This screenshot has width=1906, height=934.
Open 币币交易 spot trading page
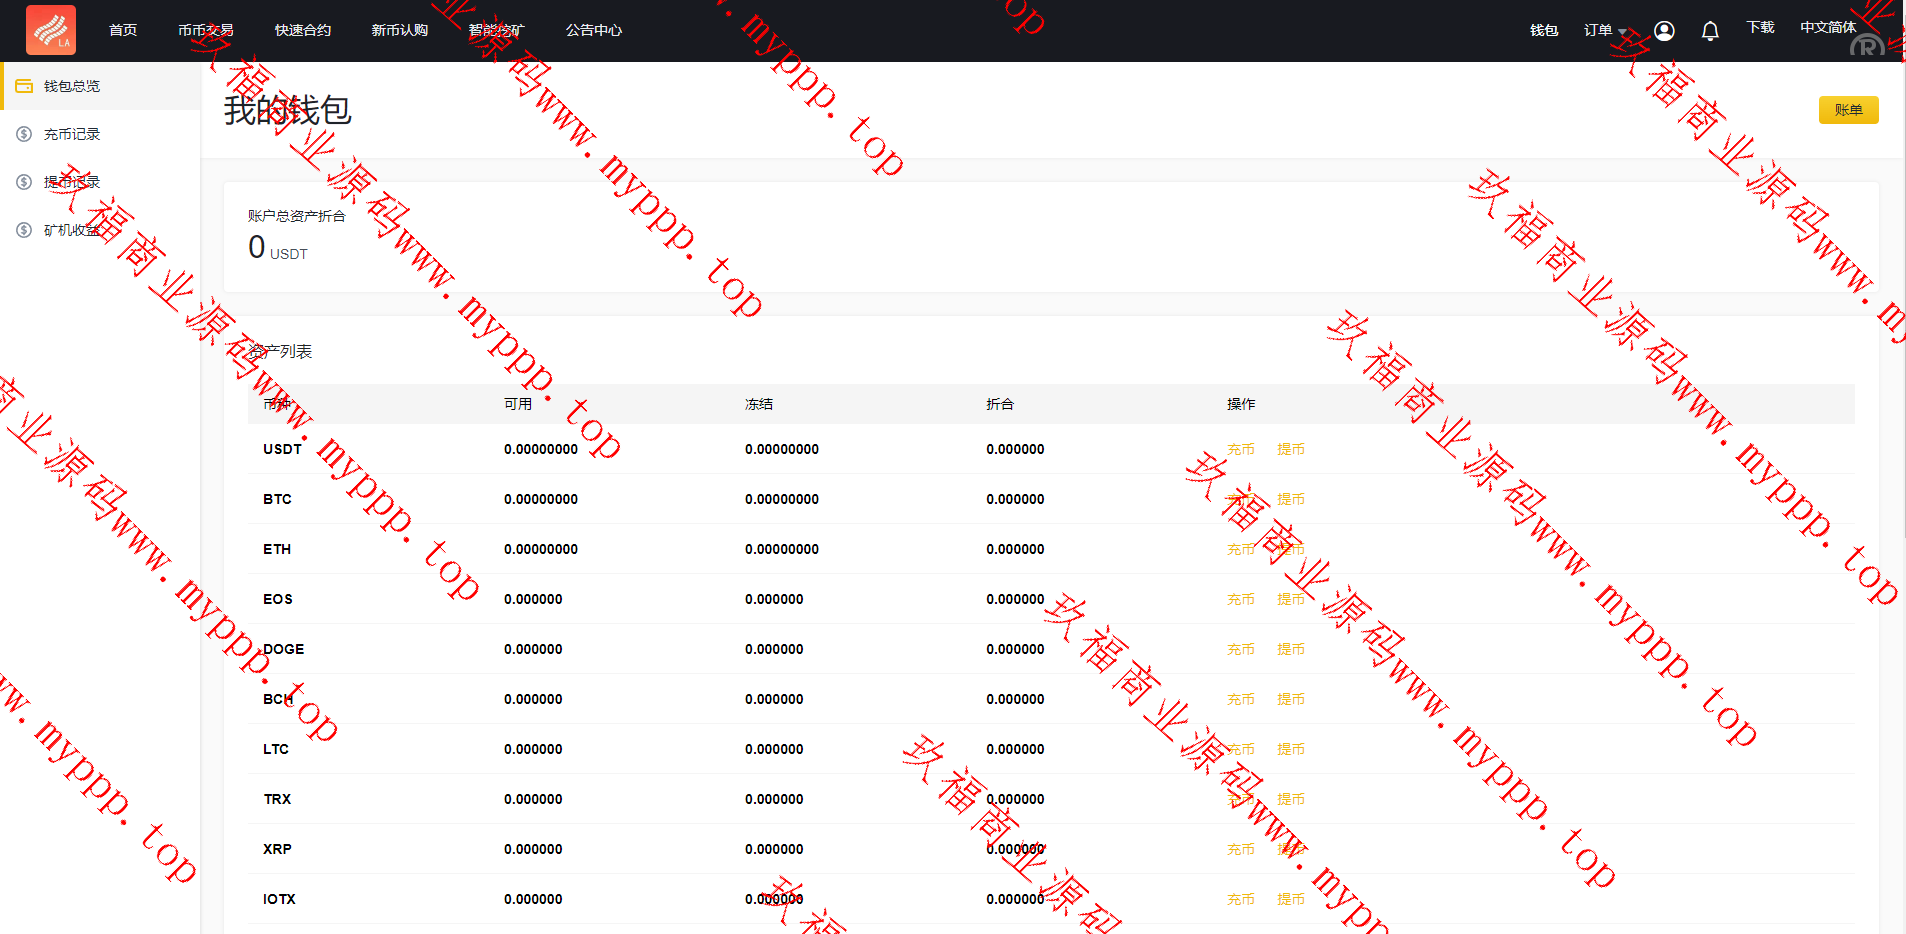[206, 31]
